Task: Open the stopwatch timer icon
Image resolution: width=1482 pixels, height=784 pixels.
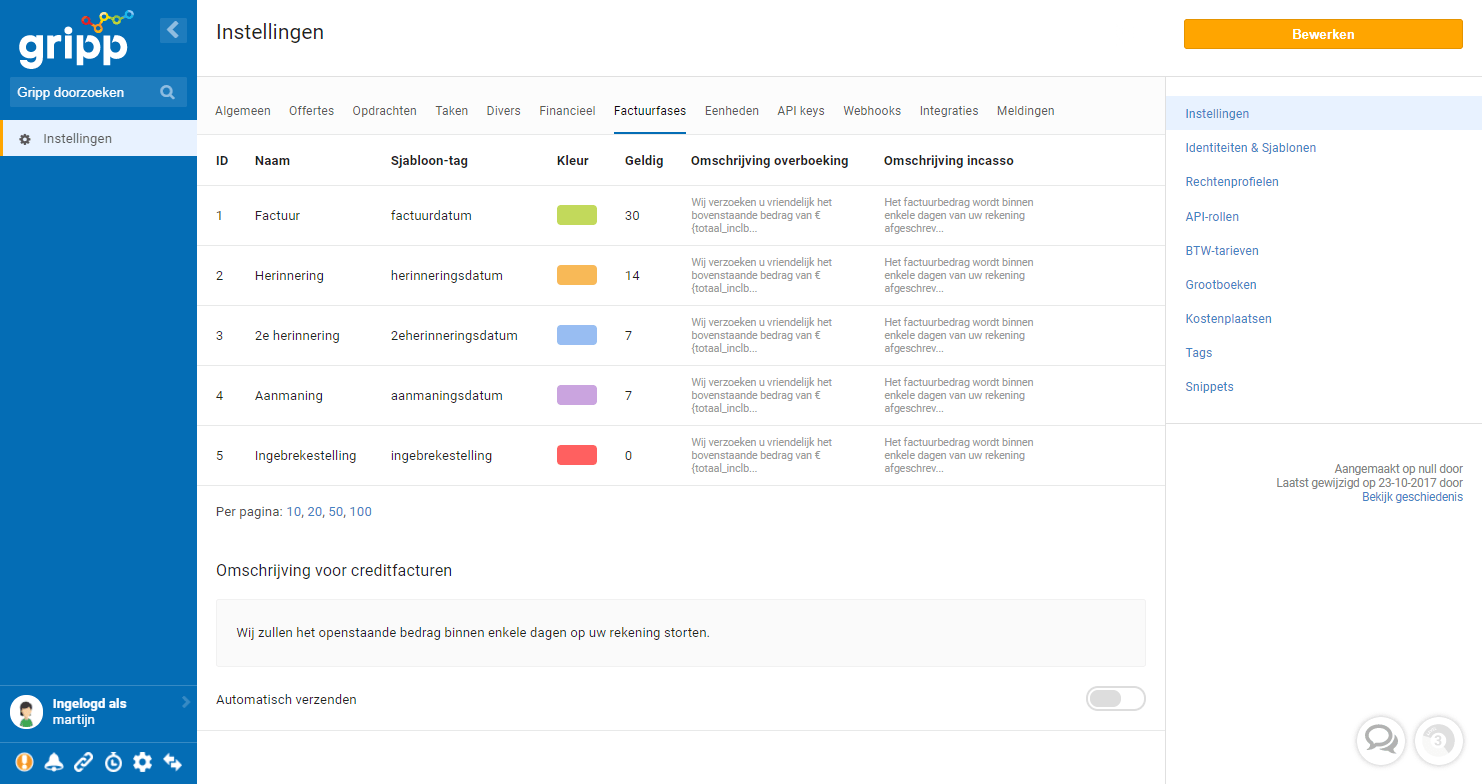Action: point(113,762)
